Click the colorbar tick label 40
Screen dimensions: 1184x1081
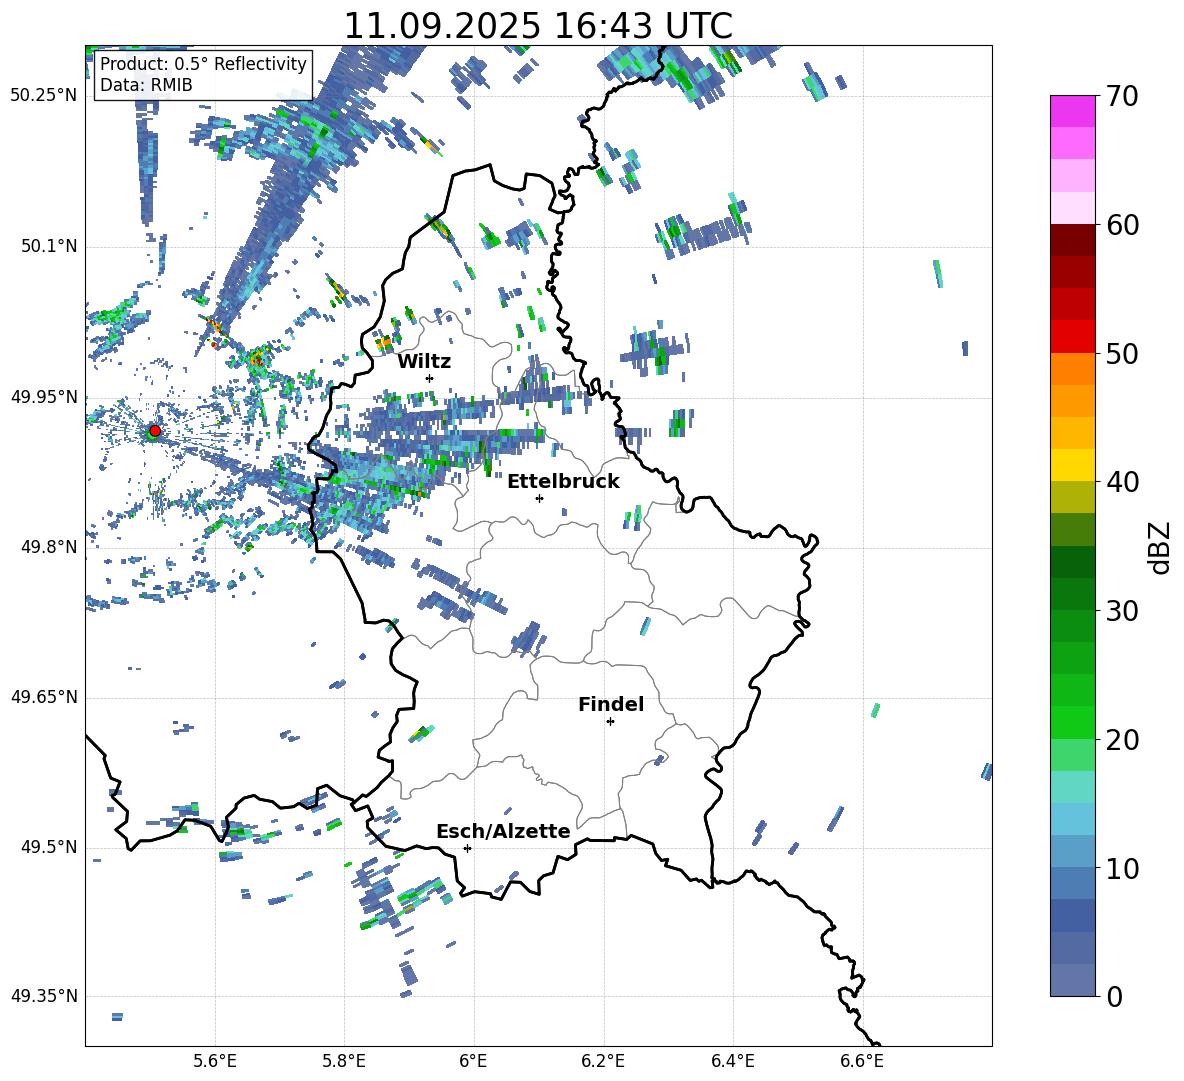1122,482
